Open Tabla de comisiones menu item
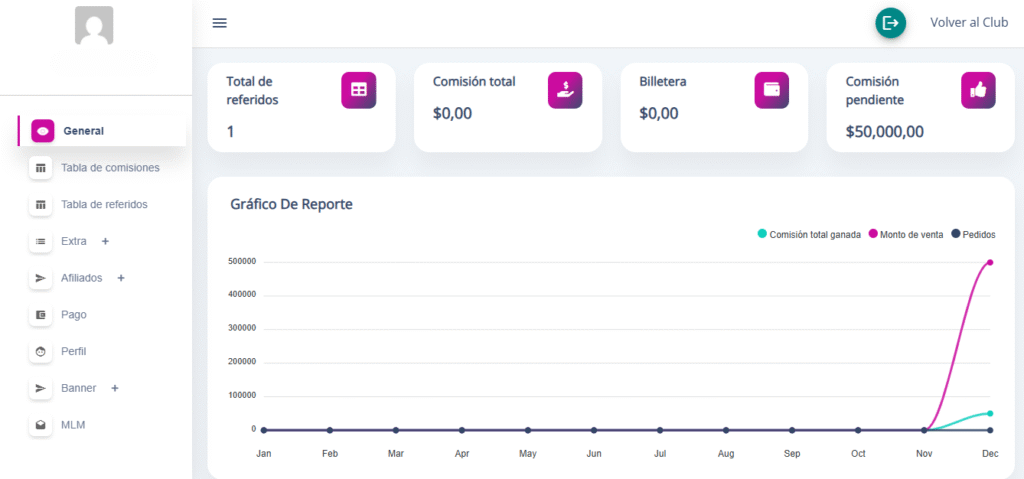 click(x=109, y=168)
